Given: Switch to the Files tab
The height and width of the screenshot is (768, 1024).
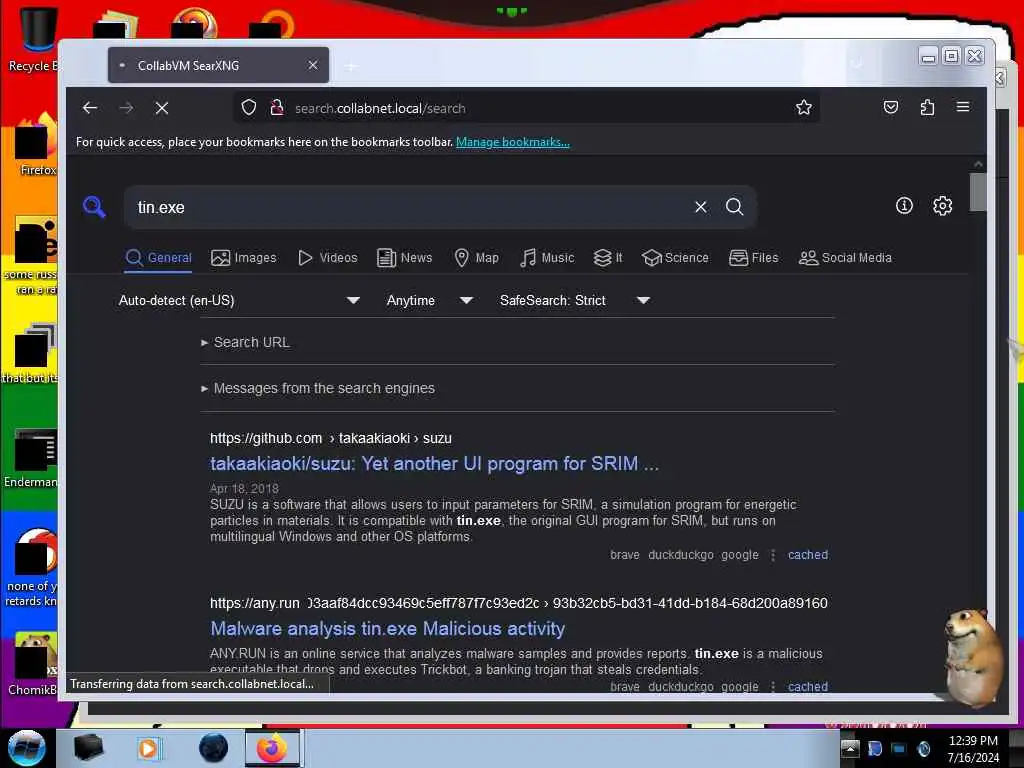Looking at the screenshot, I should tap(754, 258).
